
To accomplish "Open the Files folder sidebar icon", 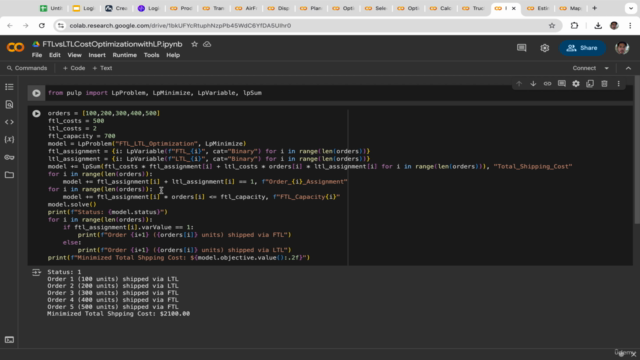I will pyautogui.click(x=9, y=175).
